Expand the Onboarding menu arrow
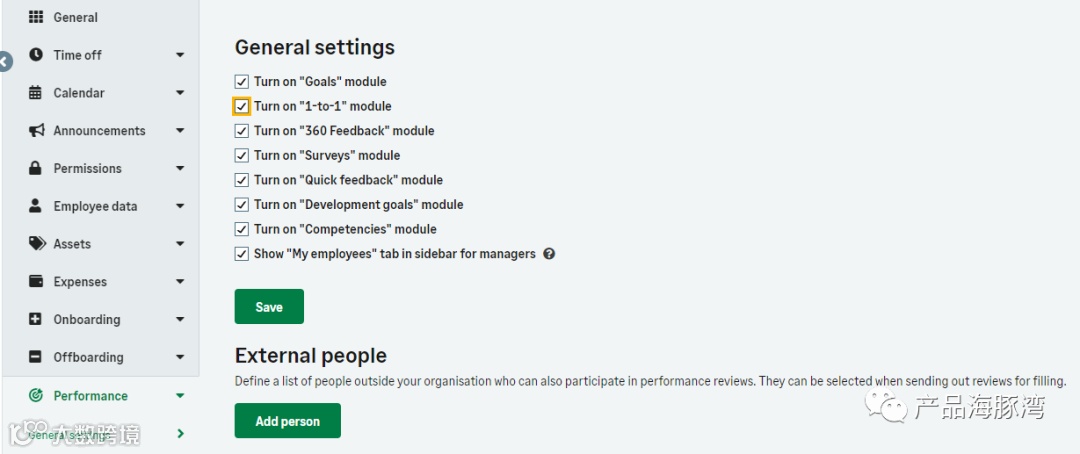Screen dimensions: 1080x454 point(180,320)
